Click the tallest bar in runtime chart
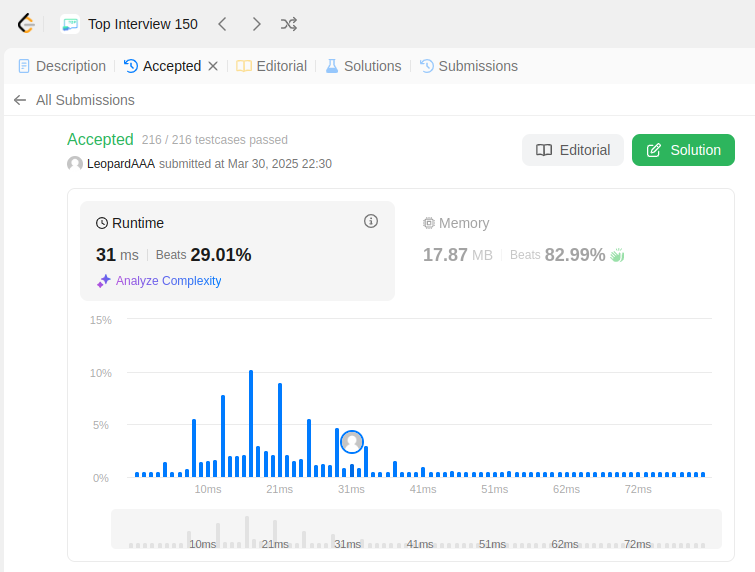The height and width of the screenshot is (572, 755). tap(251, 424)
